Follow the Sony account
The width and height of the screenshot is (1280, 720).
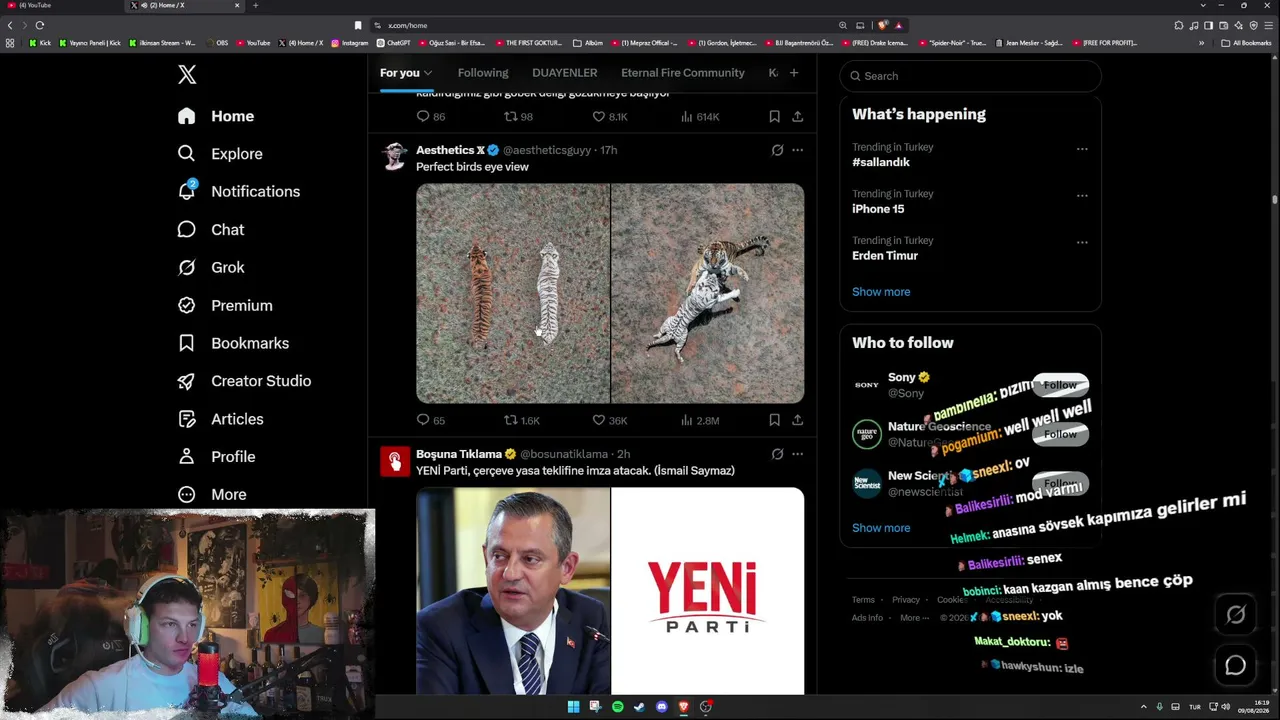click(1060, 385)
